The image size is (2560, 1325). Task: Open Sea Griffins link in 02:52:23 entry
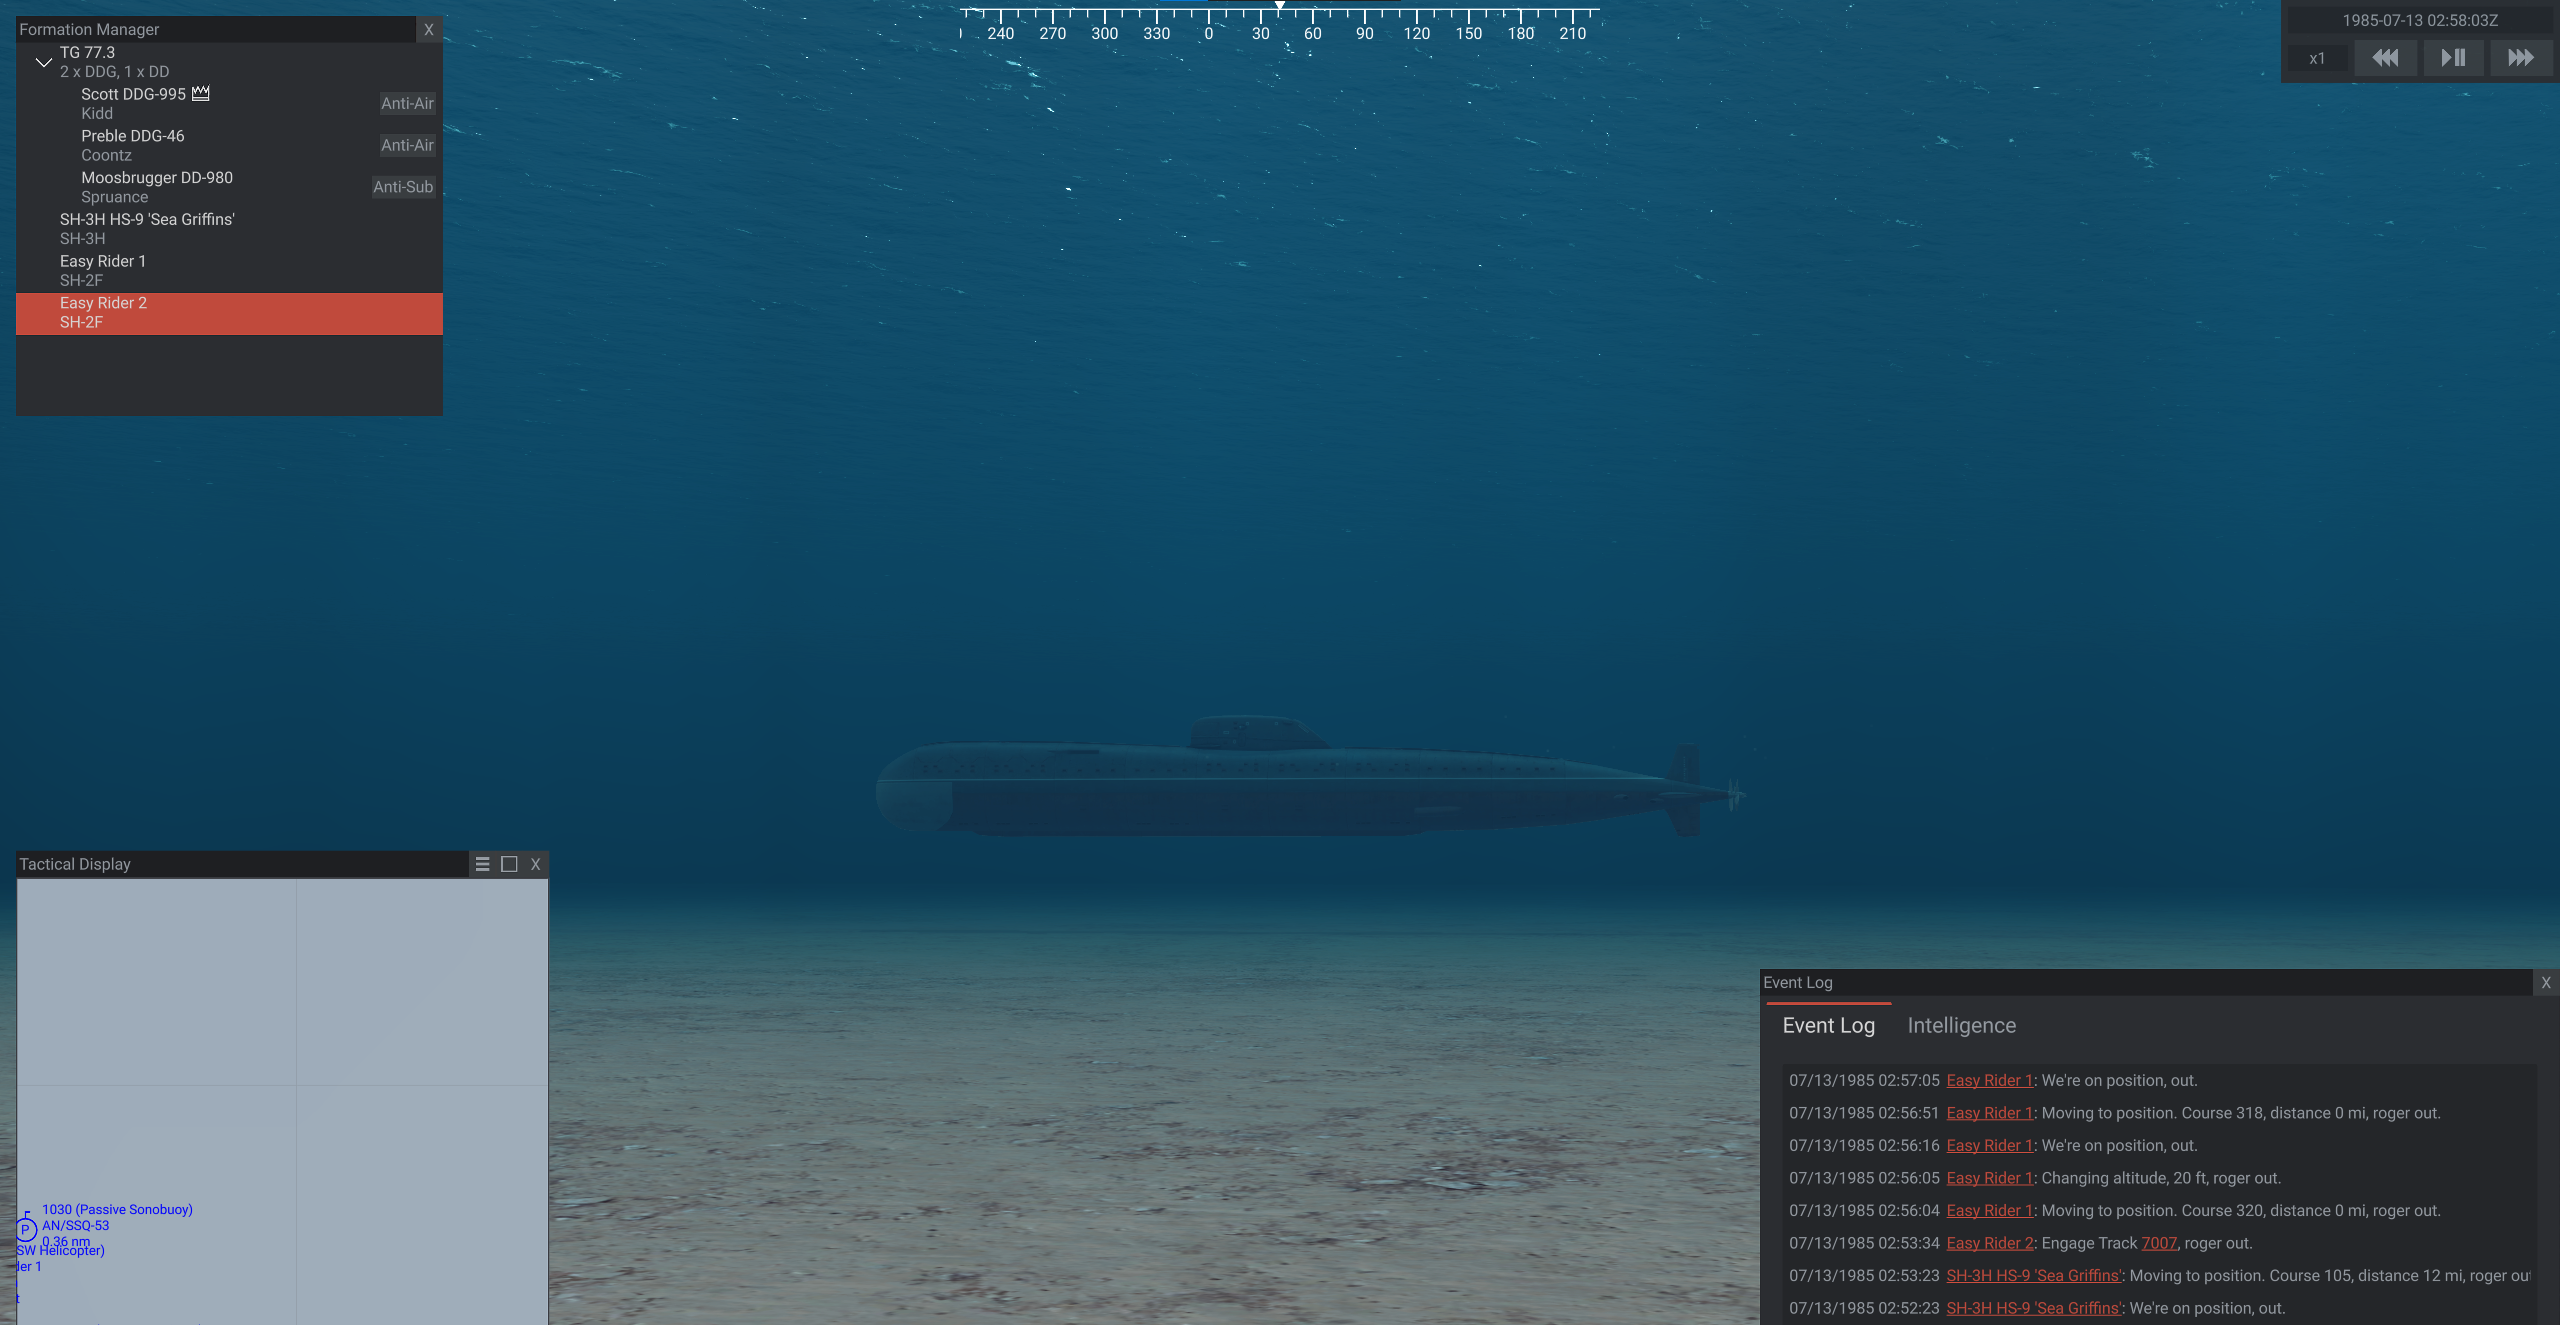(2034, 1309)
